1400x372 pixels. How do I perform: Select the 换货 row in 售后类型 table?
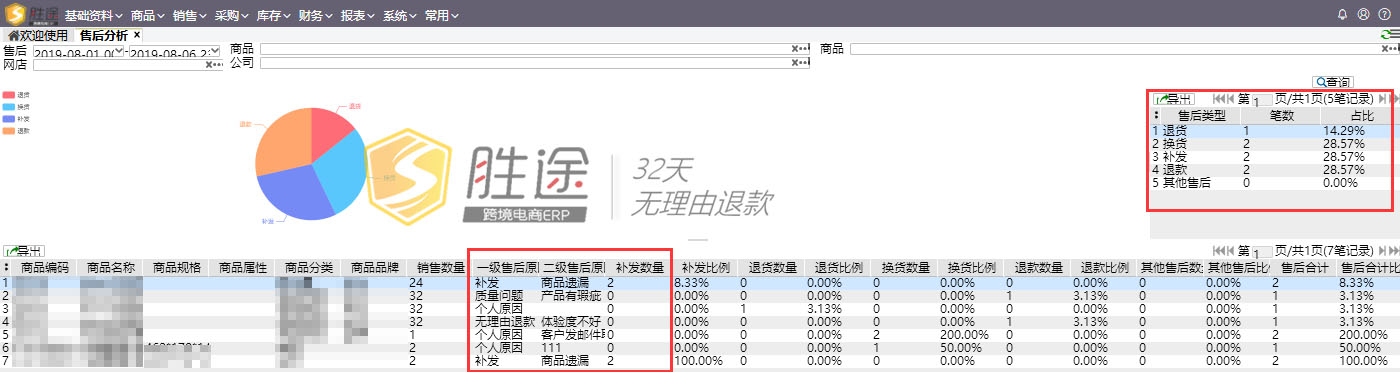[x=1275, y=144]
